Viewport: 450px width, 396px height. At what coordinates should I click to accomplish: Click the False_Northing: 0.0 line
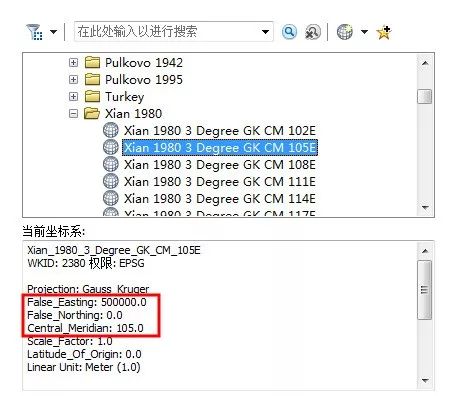(75, 315)
